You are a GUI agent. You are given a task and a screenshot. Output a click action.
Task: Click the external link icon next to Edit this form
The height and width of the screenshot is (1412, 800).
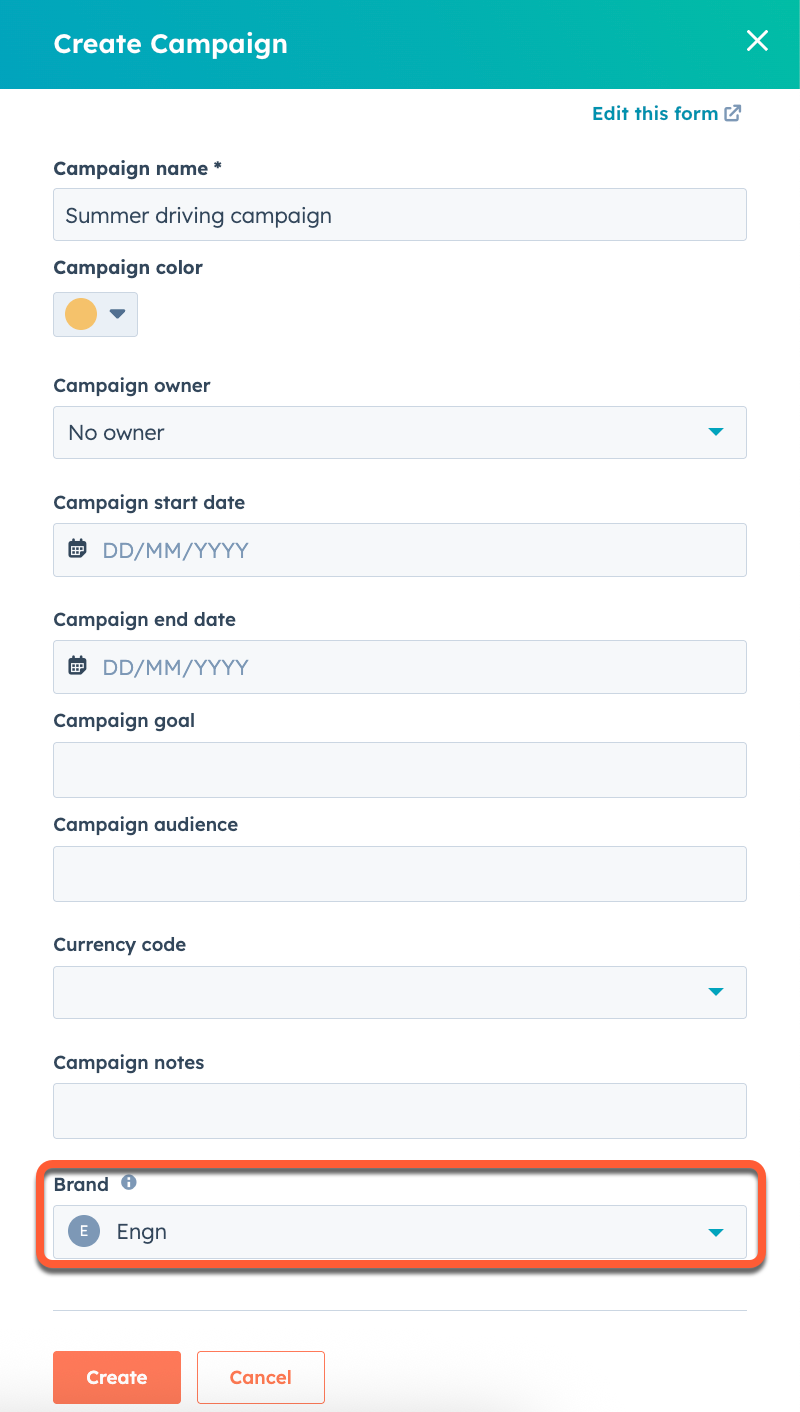pos(733,113)
